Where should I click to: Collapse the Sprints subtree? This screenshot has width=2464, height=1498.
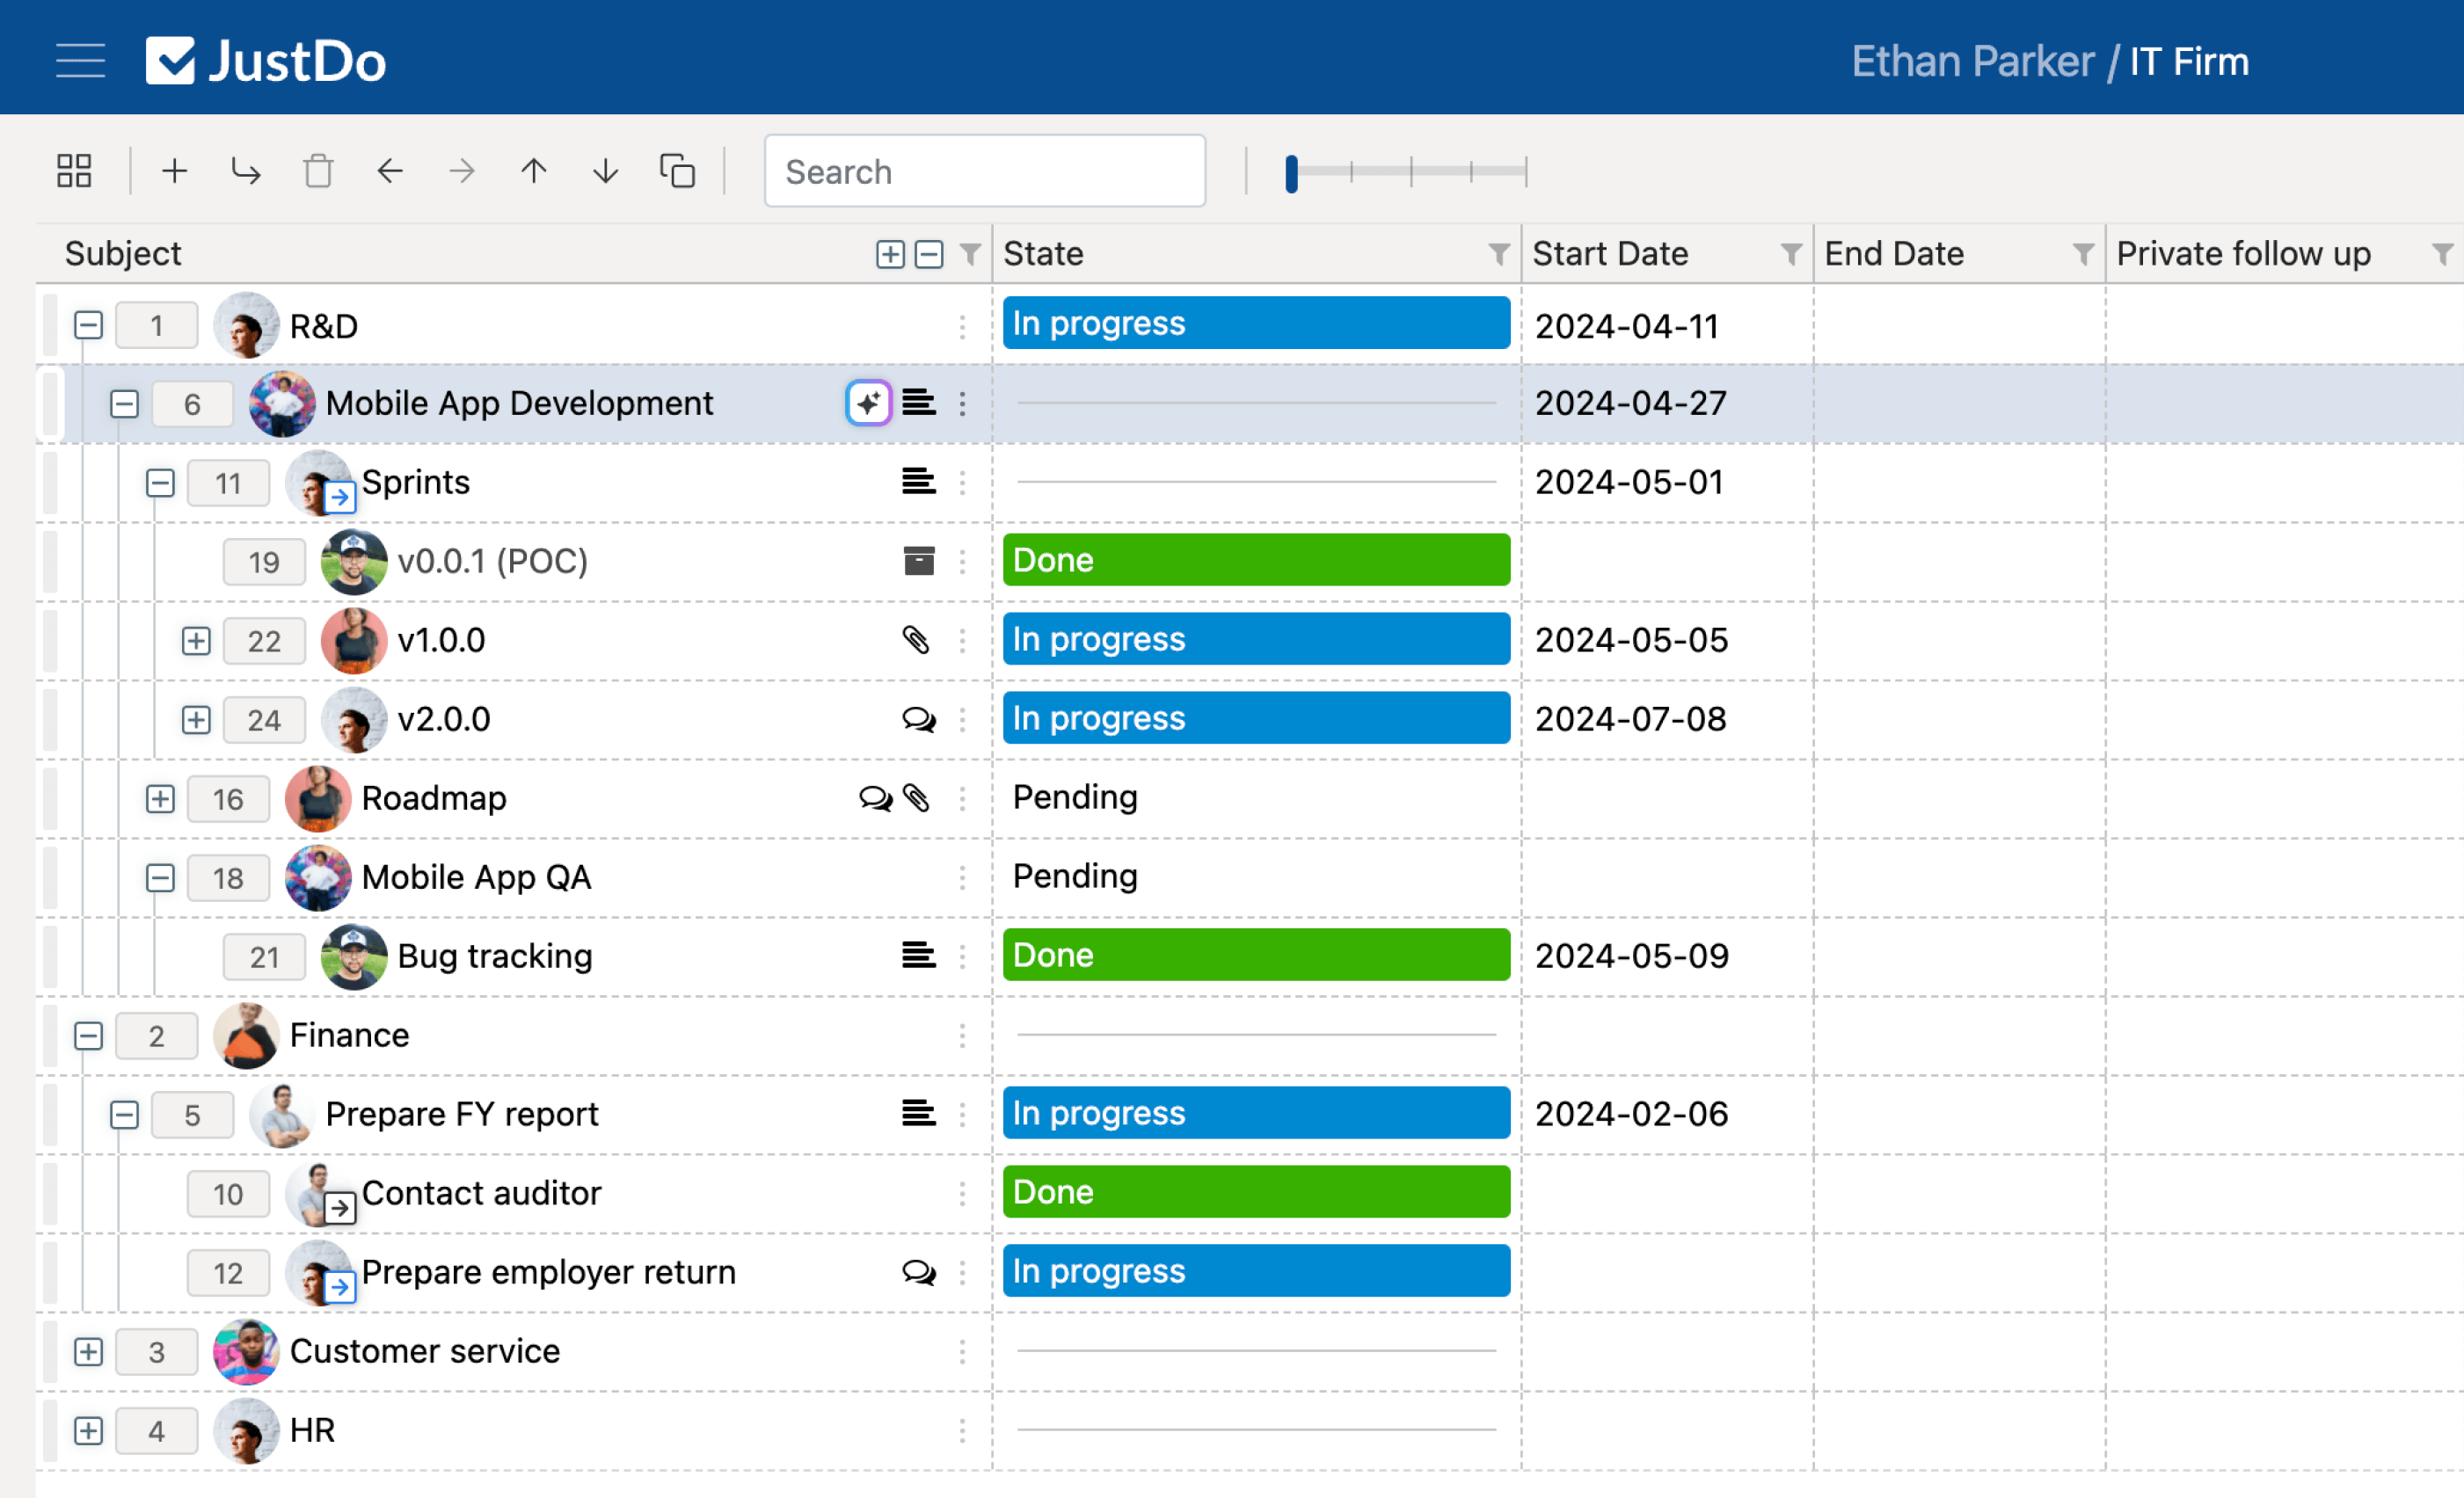tap(160, 483)
